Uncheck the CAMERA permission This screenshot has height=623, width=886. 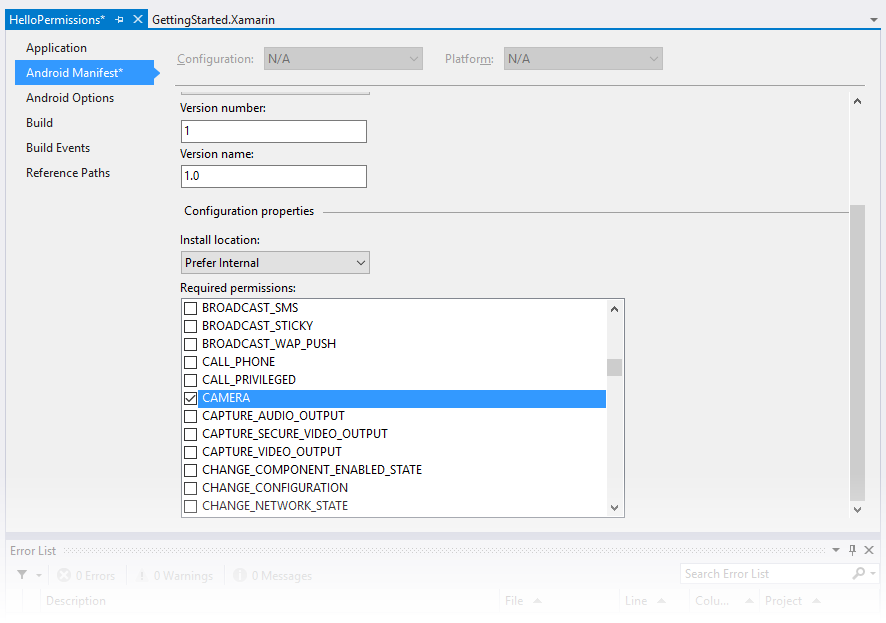coord(191,398)
